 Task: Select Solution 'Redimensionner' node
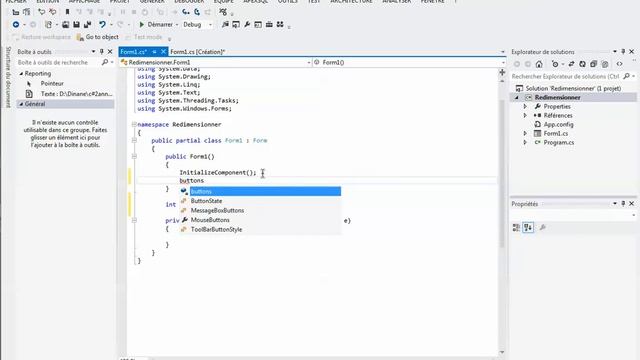point(573,88)
